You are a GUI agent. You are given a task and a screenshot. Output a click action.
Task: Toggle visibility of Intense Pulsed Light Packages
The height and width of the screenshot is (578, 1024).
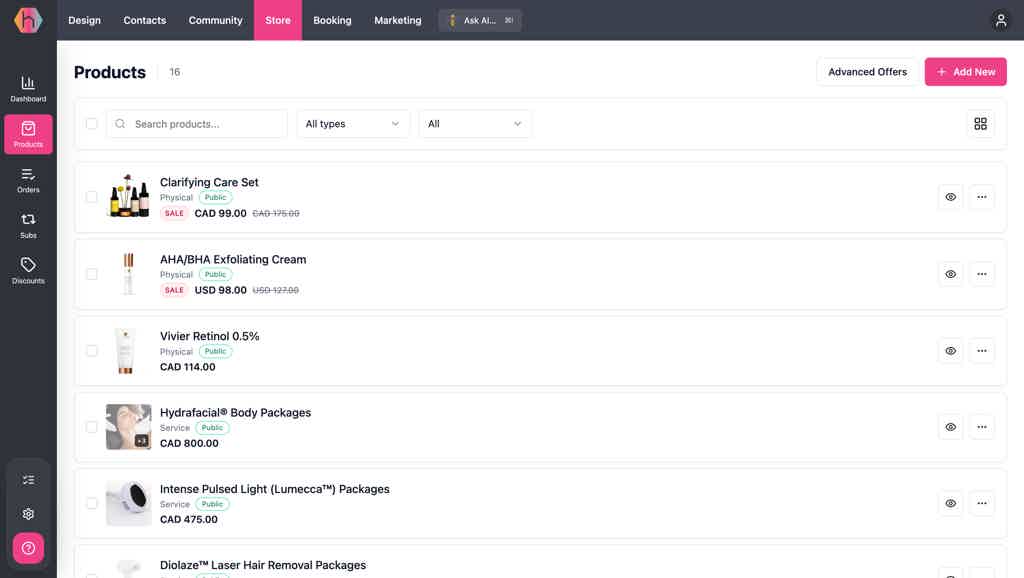950,504
